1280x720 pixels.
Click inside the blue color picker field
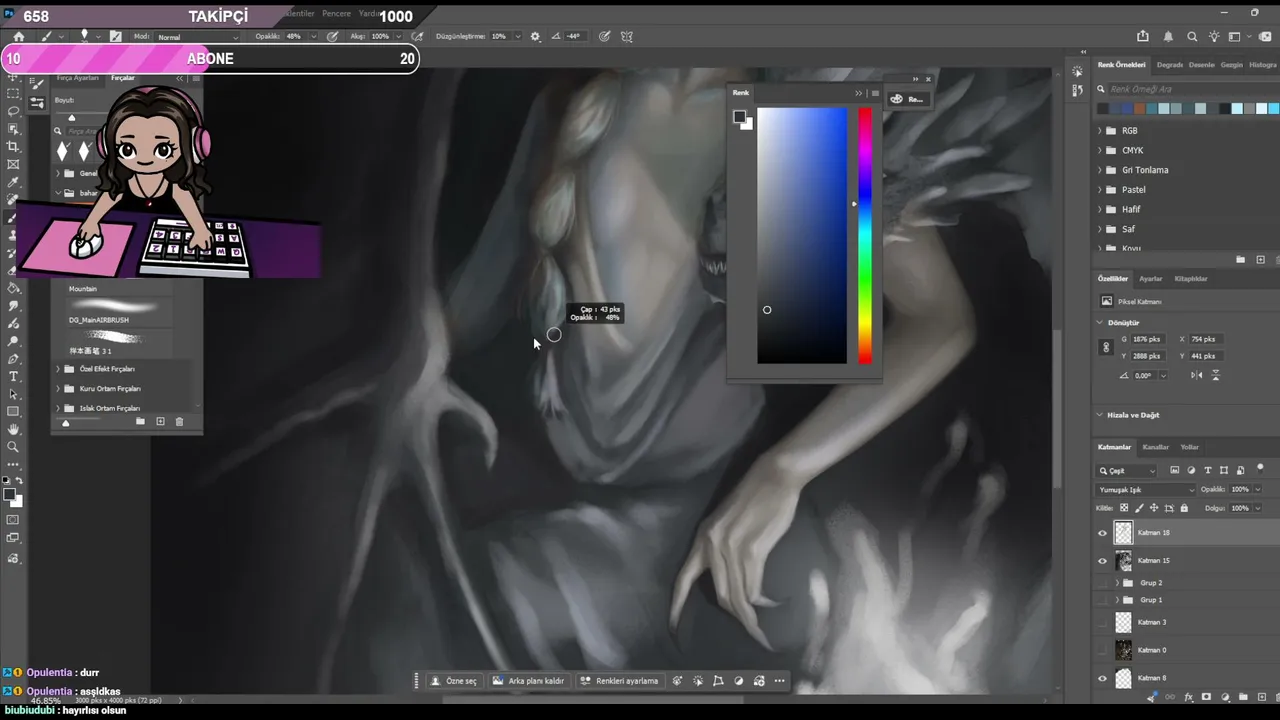pos(802,236)
